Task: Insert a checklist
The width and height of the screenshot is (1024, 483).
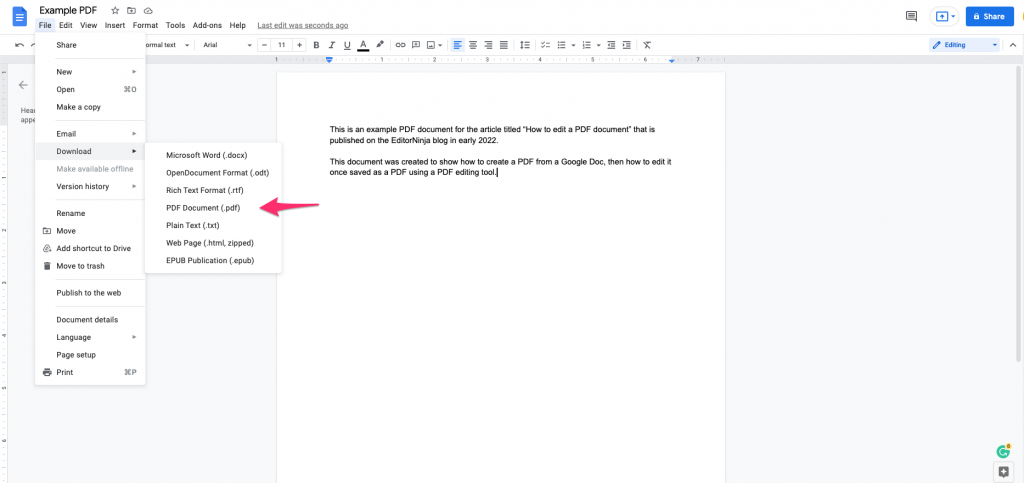Action: (545, 45)
